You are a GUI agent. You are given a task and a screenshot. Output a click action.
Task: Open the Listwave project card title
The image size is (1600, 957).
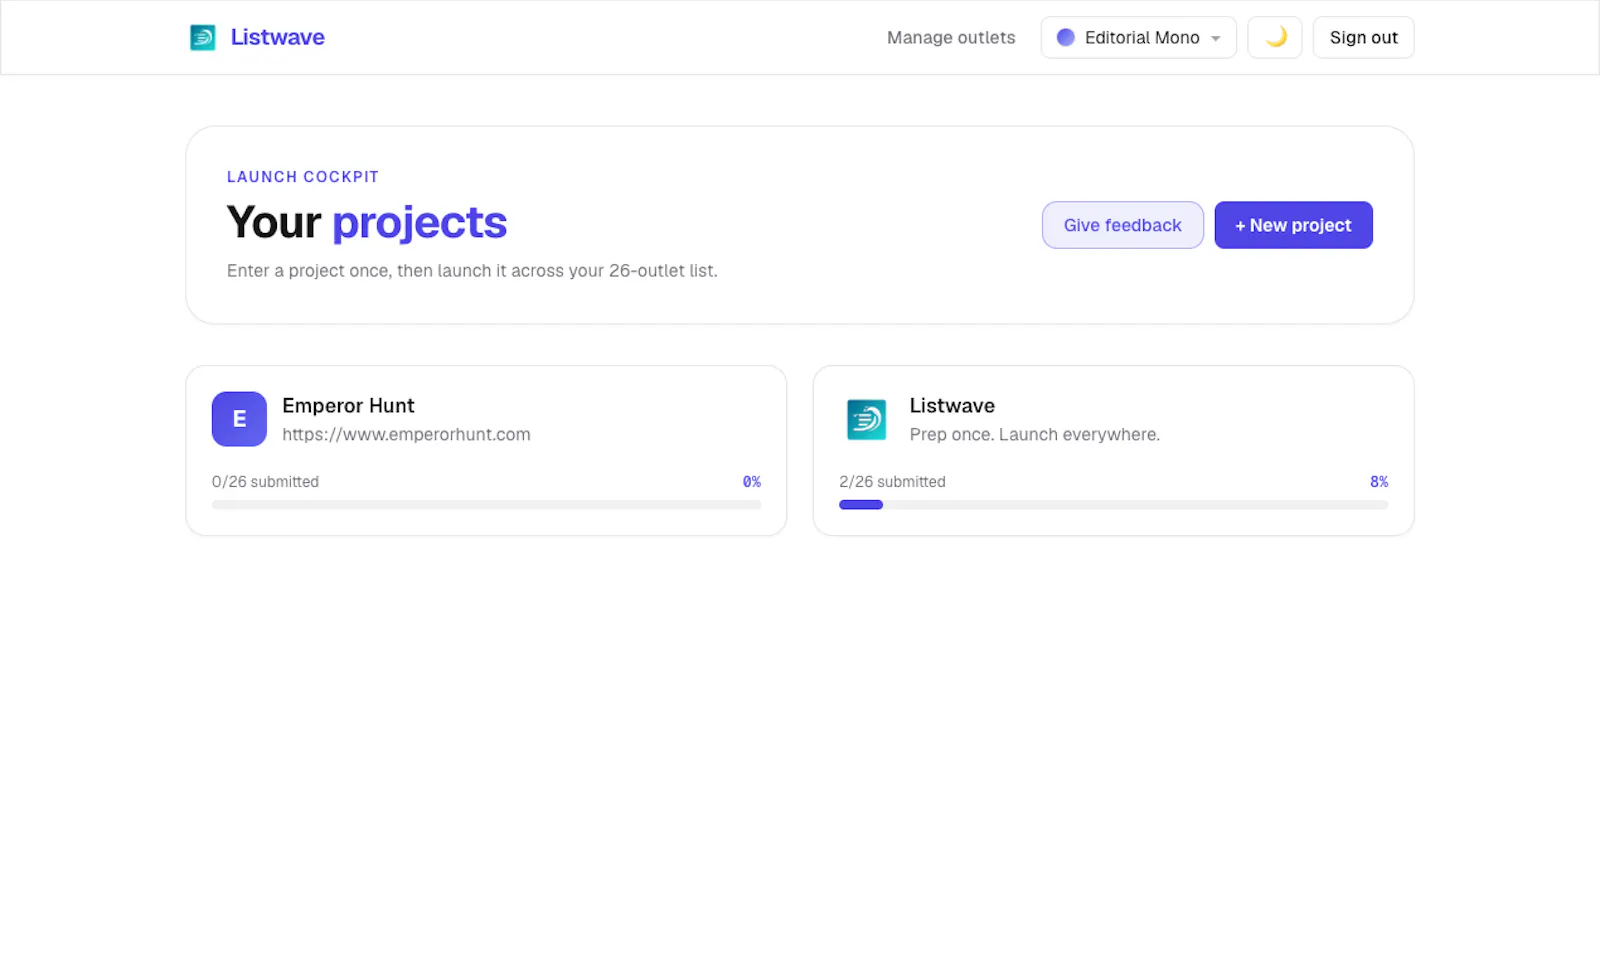coord(952,405)
